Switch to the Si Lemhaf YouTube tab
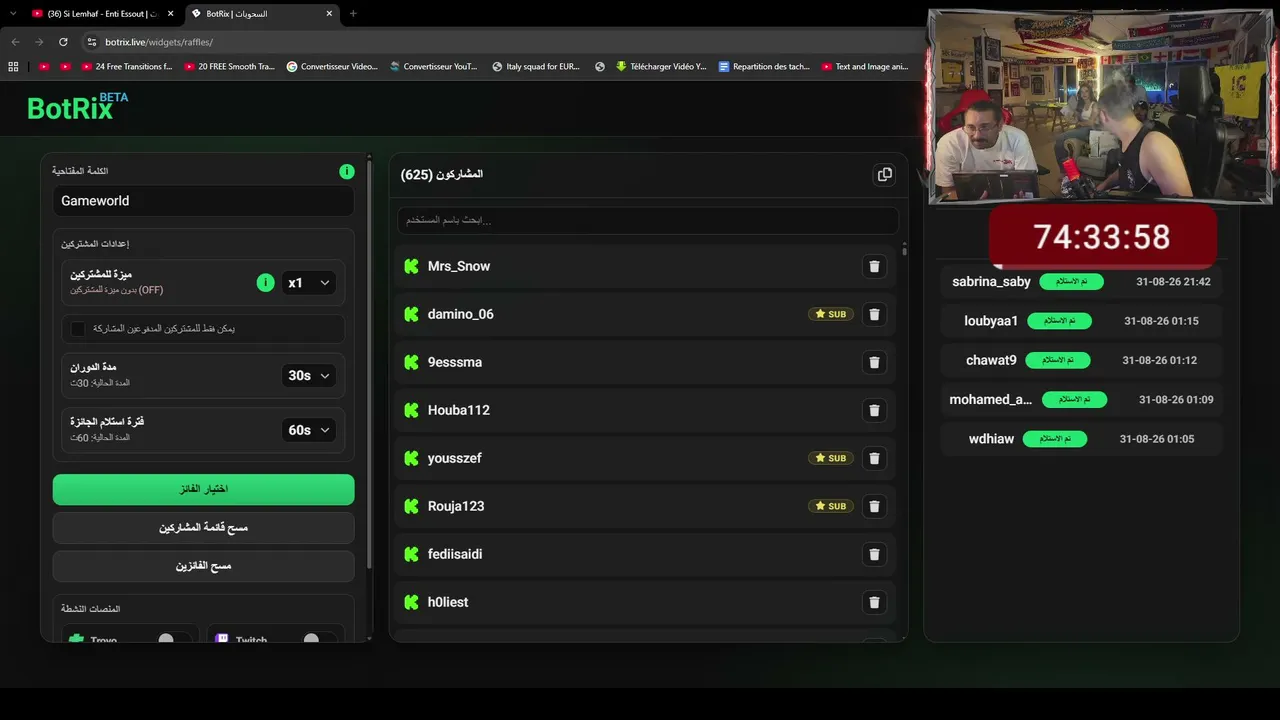 click(102, 14)
